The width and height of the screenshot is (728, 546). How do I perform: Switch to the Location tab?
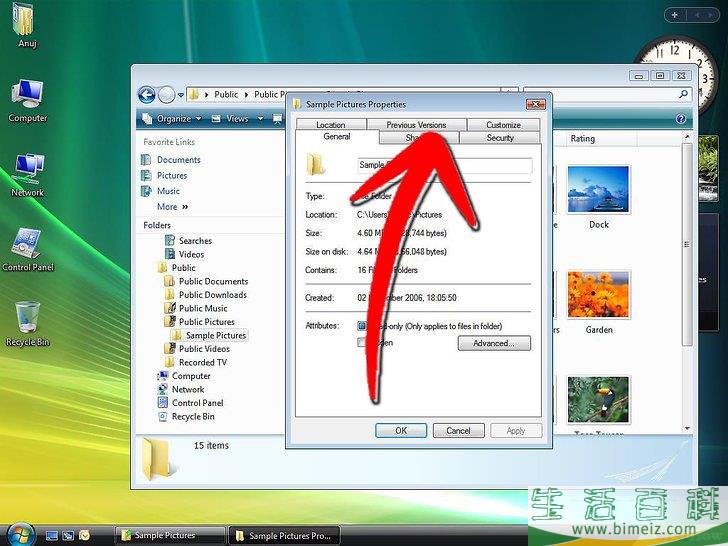331,125
